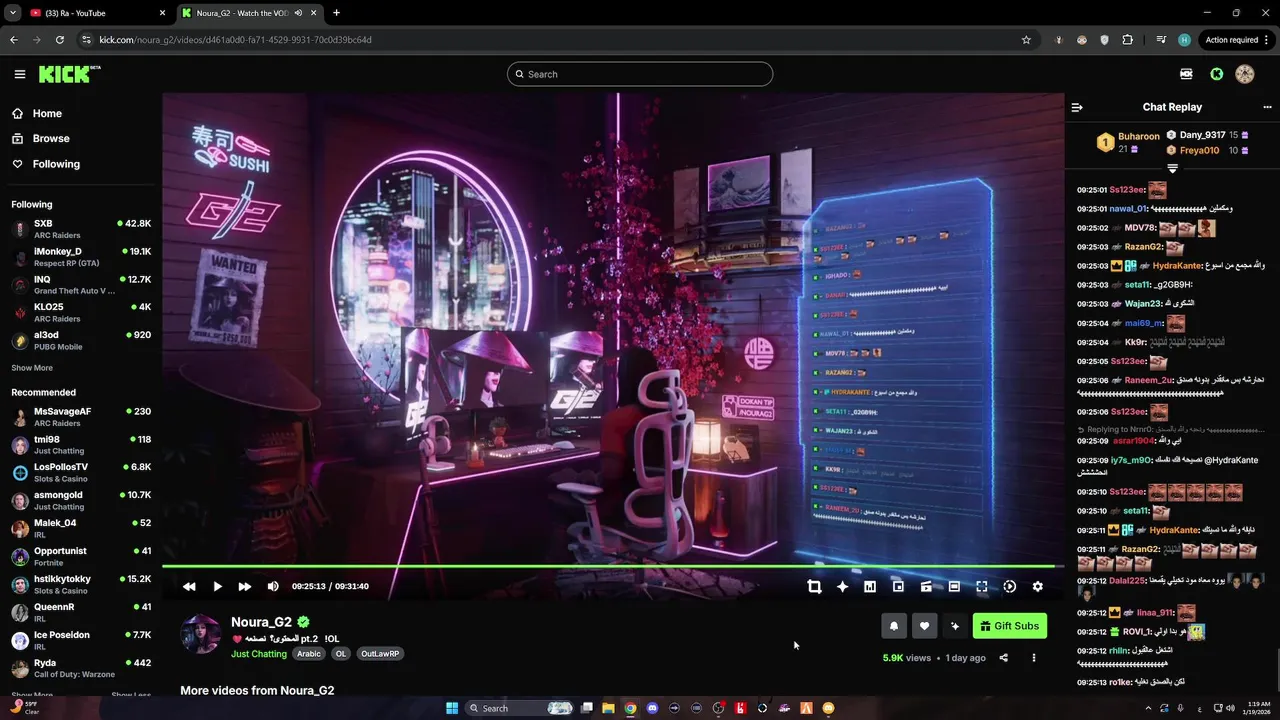The width and height of the screenshot is (1280, 720).
Task: Open Ice Poseidon recommended channel
Action: click(x=82, y=640)
